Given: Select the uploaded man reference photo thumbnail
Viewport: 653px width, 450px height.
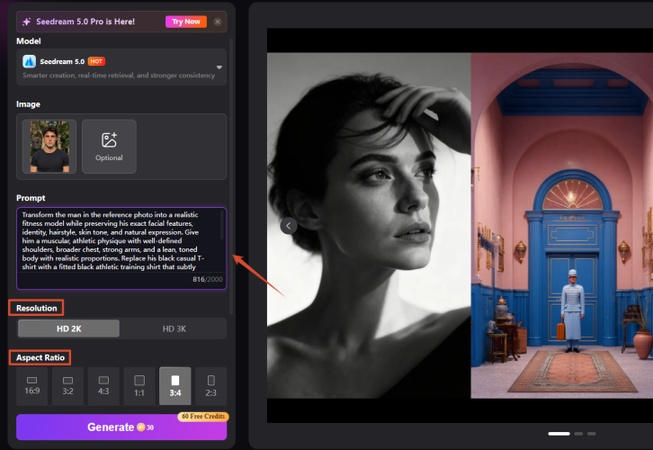Looking at the screenshot, I should pyautogui.click(x=50, y=146).
